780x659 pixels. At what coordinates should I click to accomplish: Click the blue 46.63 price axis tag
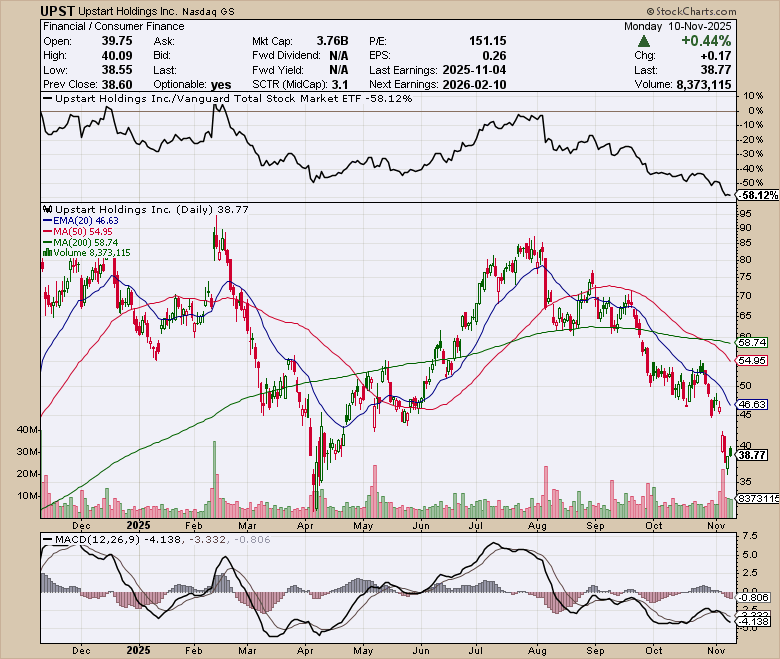(752, 404)
